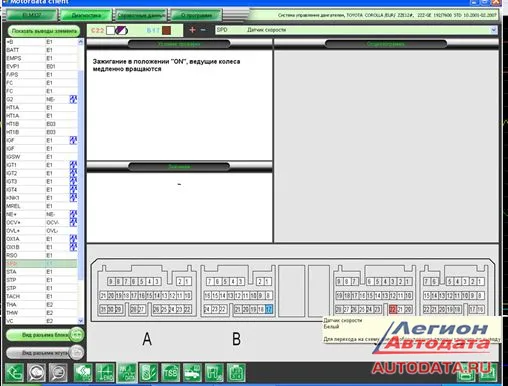The image size is (508, 386).
Task: Click the Показать выводы элемента button
Action: point(44,31)
